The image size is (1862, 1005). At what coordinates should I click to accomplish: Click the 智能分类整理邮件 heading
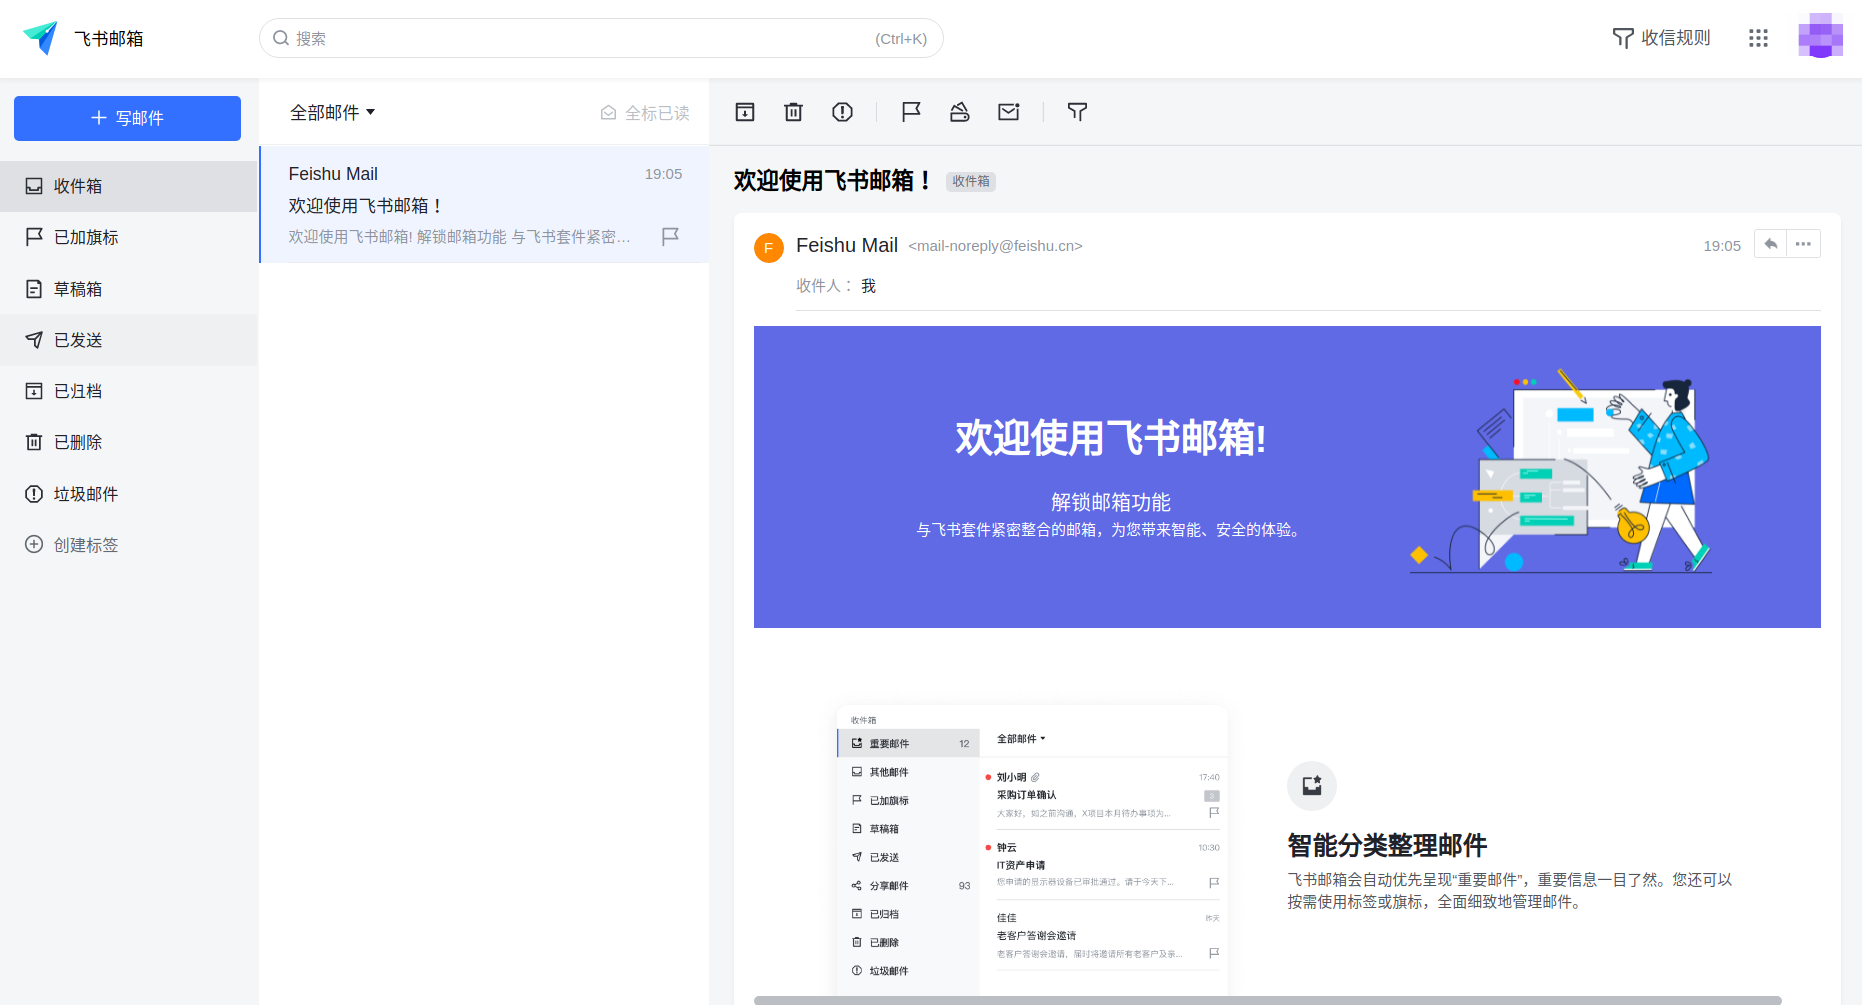pyautogui.click(x=1387, y=846)
